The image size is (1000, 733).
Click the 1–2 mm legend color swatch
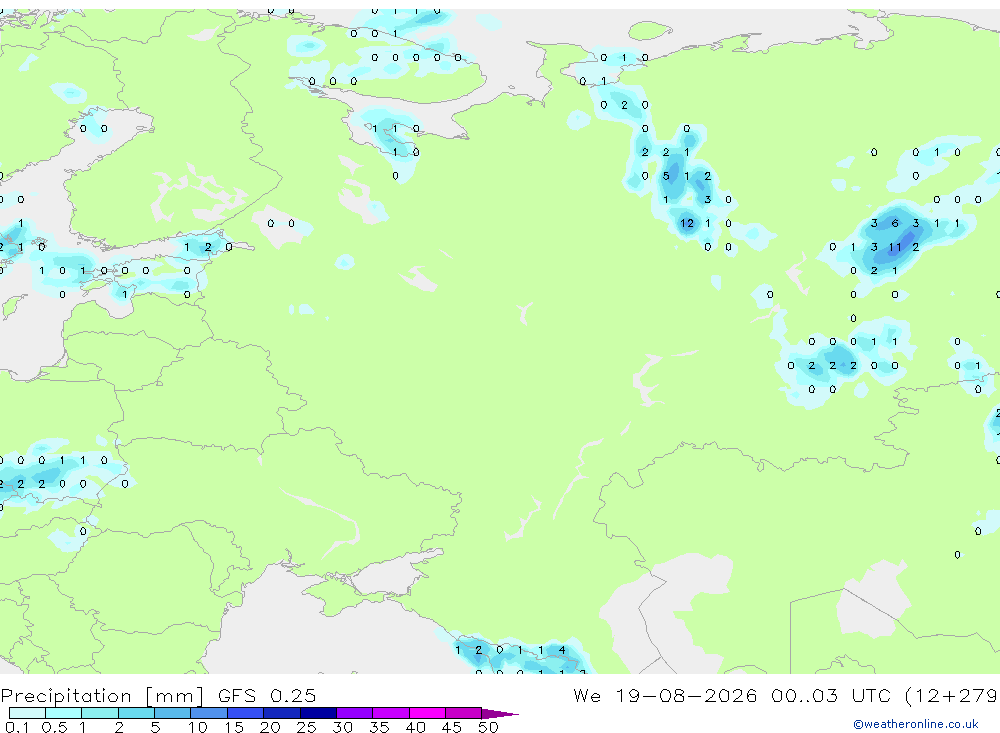click(100, 713)
